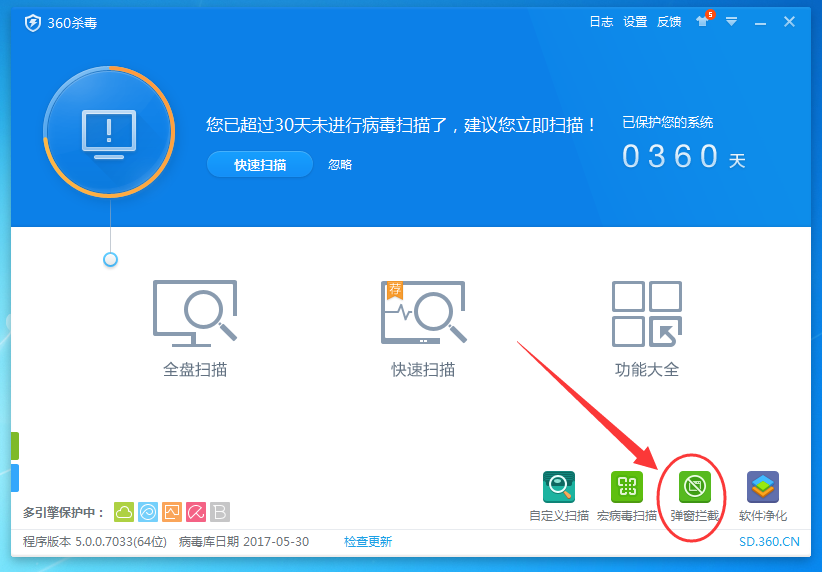The image size is (822, 572).
Task: Open 宏病毒扫描 macro virus scan icon
Action: click(627, 487)
